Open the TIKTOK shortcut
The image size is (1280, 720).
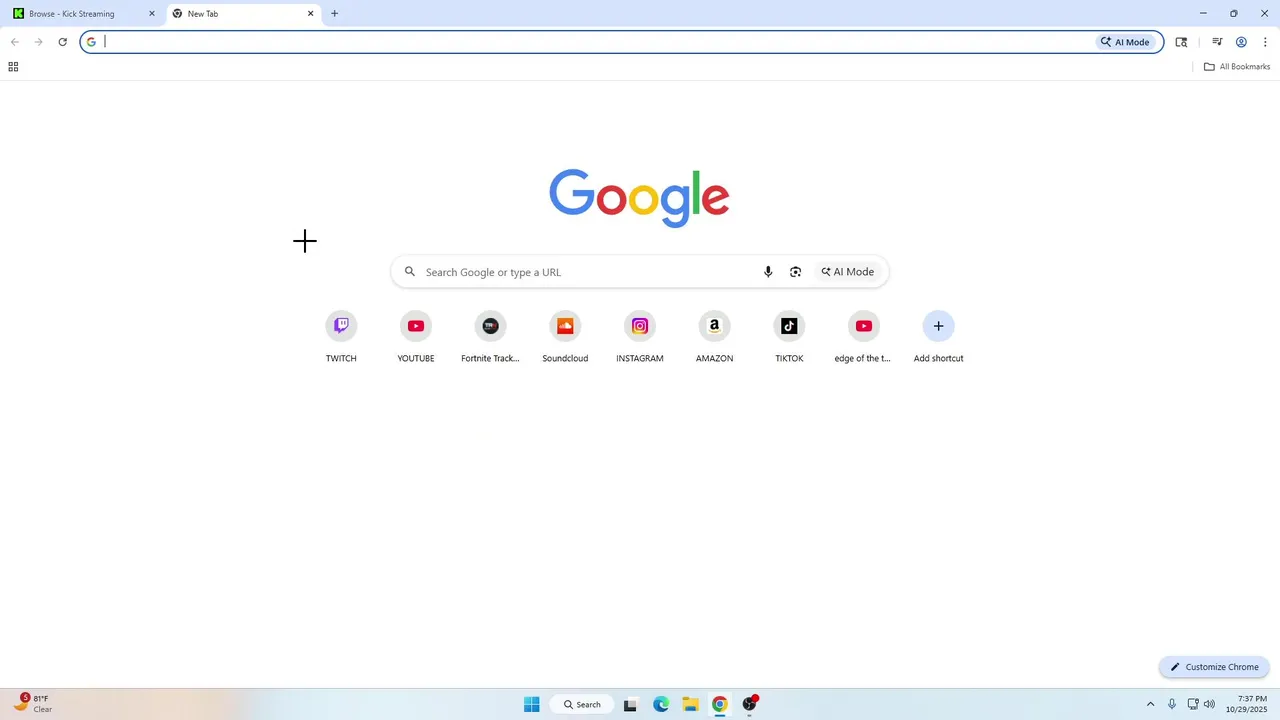[x=789, y=338]
